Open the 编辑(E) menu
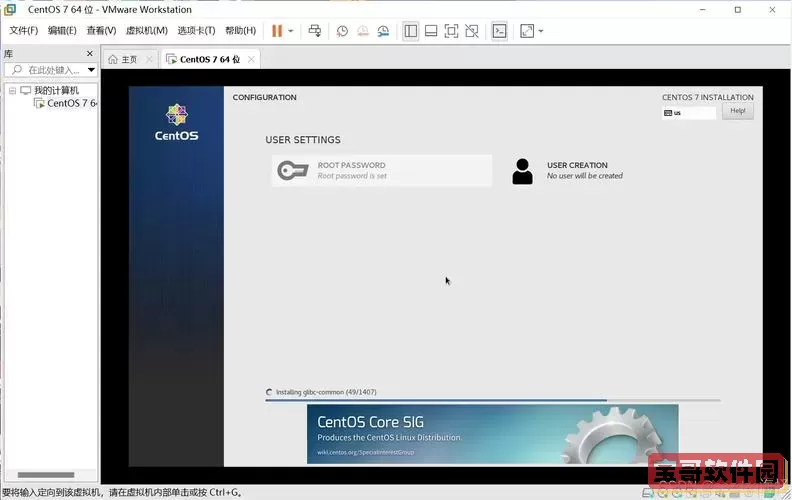 tap(62, 30)
